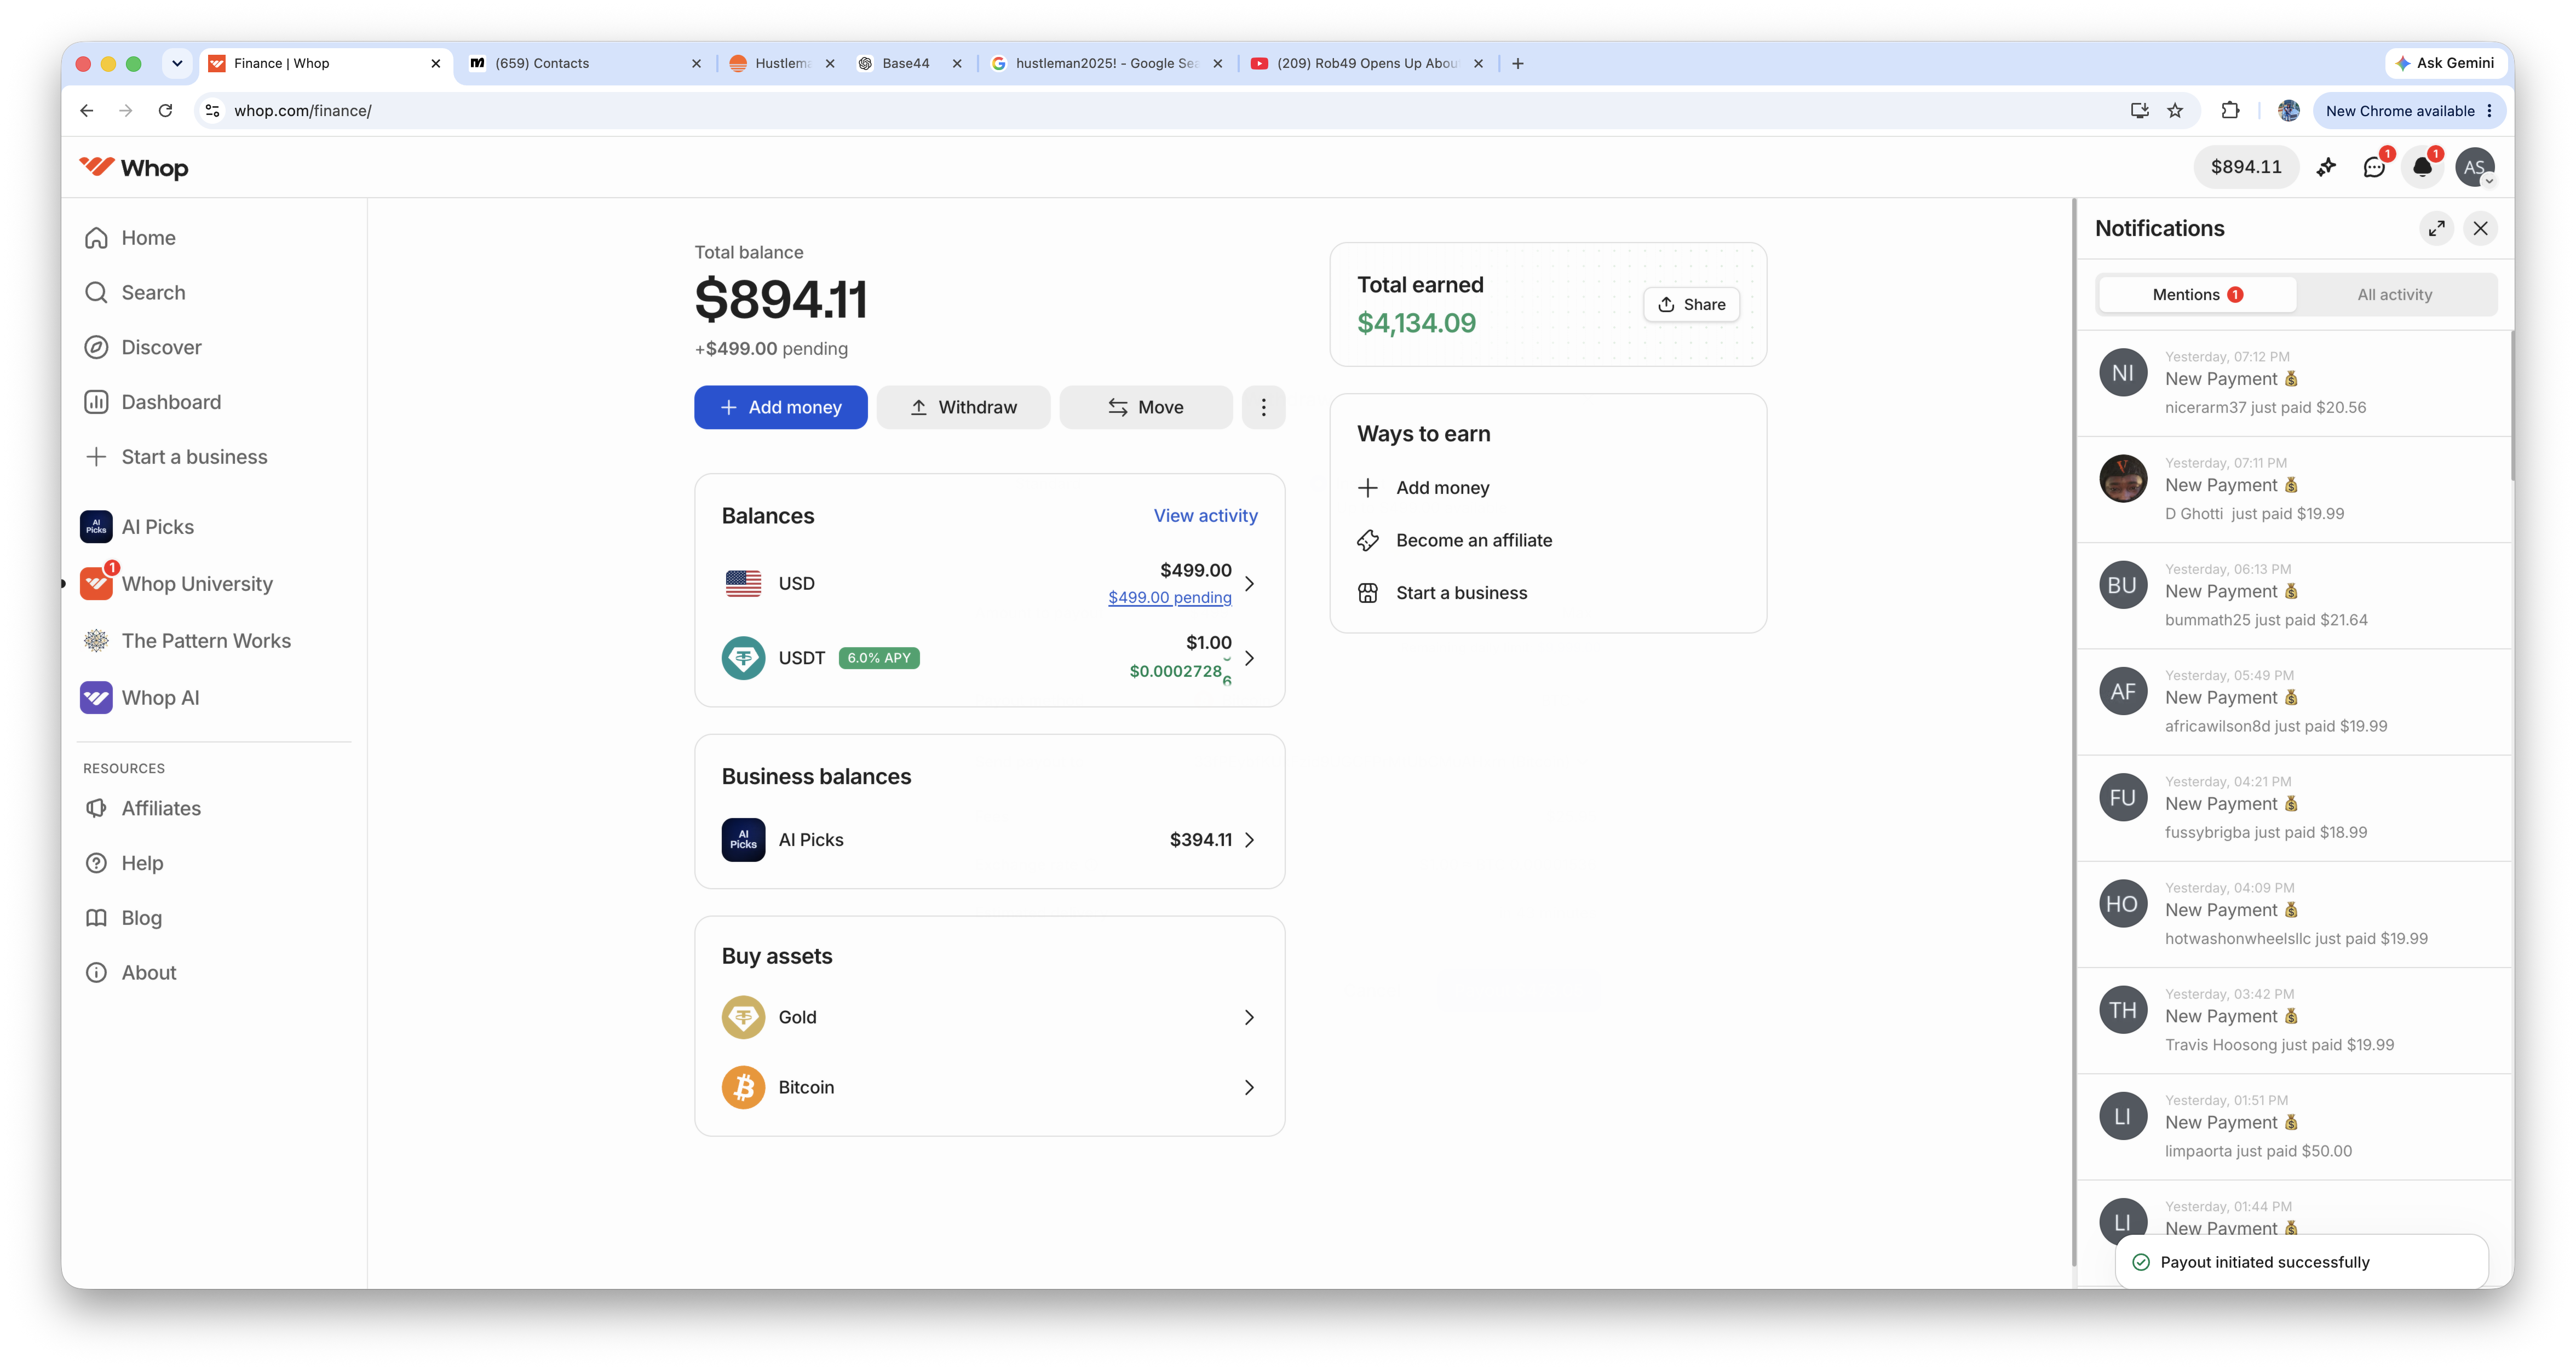Open nicerarm37 $20.56 payment notification
Screen dimensions: 2576x1370
[x=2295, y=383]
